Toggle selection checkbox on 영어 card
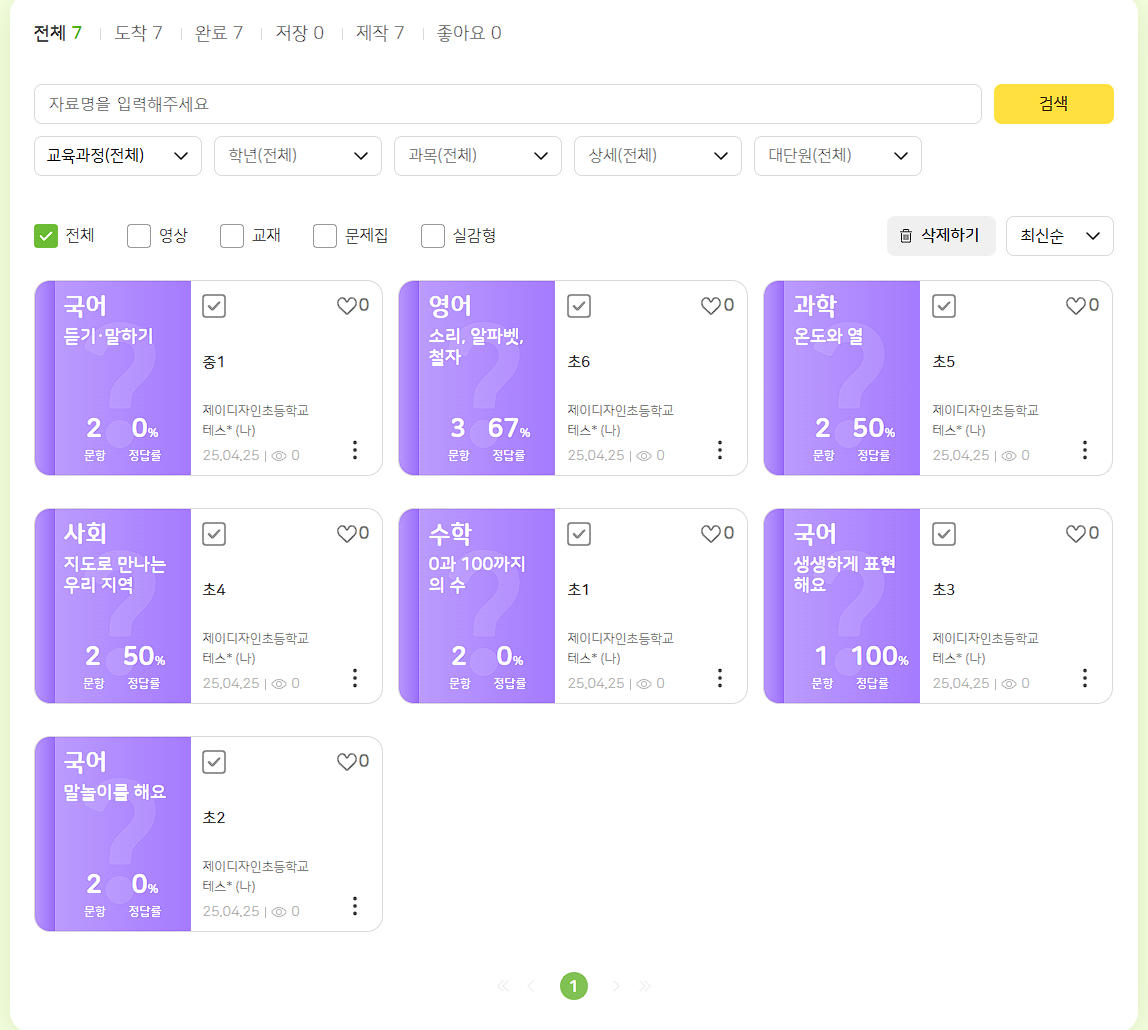Viewport: 1148px width, 1030px height. tap(579, 306)
